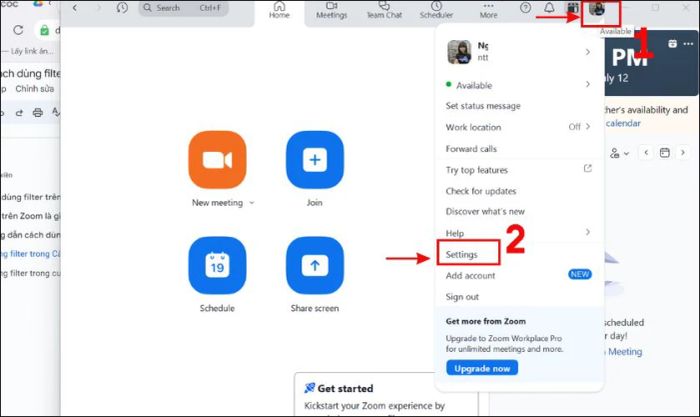
Task: Click the help question mark icon
Action: 526,9
